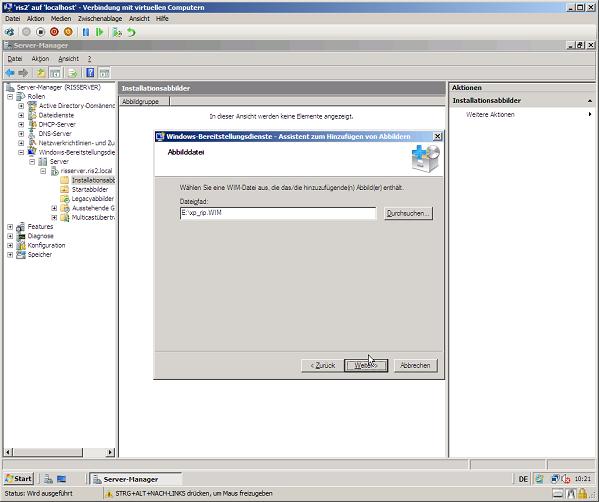Click the green Revert arrow icon
This screenshot has height=502, width=599.
[x=131, y=32]
